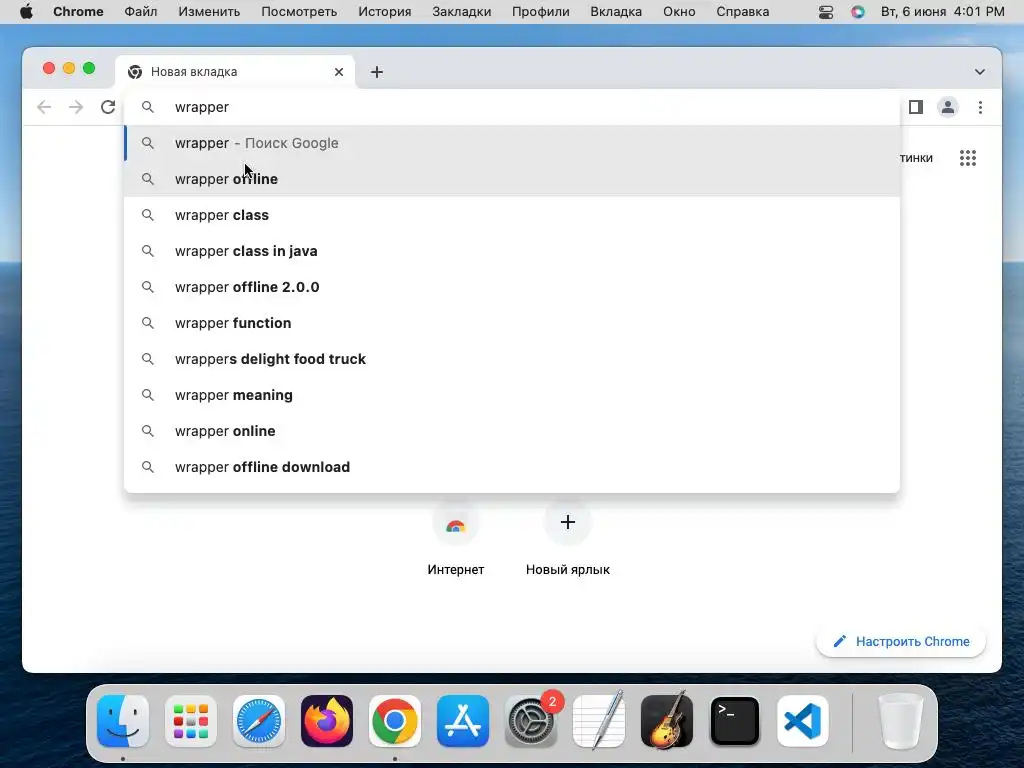Image resolution: width=1024 pixels, height=768 pixels.
Task: Select suggestion wrapper offline
Action: point(512,179)
